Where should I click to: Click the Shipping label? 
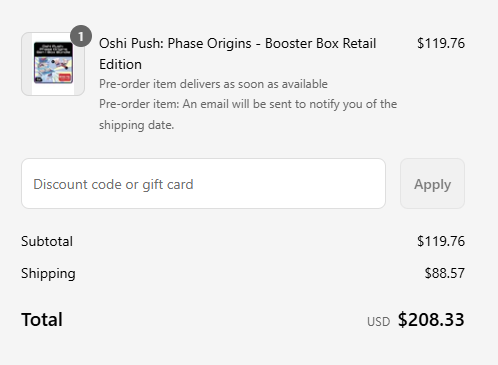click(x=48, y=274)
